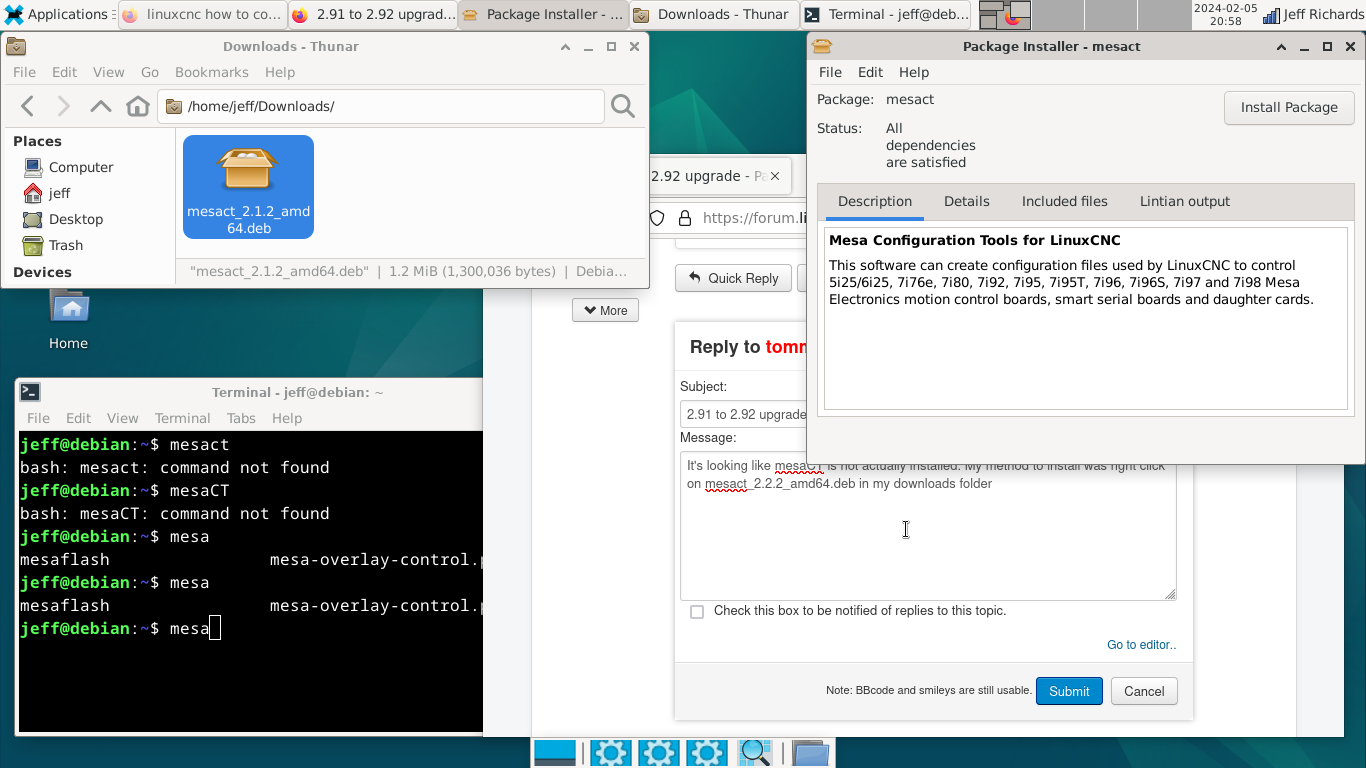Open Trash in Places sidebar
Image resolution: width=1366 pixels, height=768 pixels.
66,245
